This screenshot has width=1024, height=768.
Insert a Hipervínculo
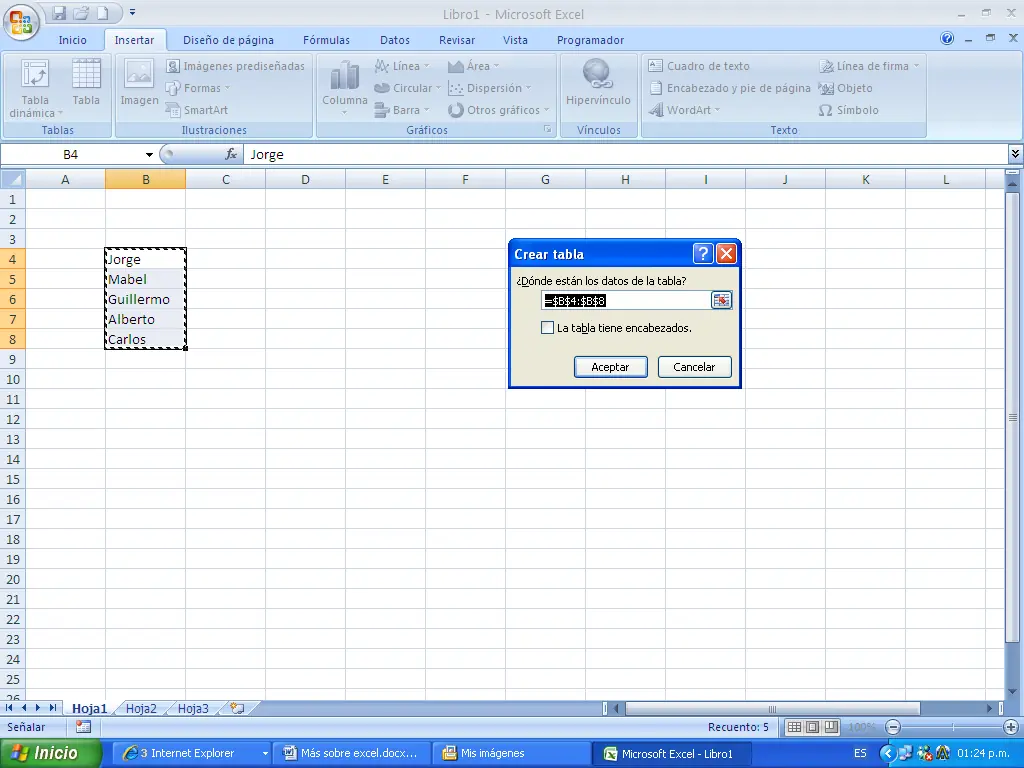click(598, 83)
